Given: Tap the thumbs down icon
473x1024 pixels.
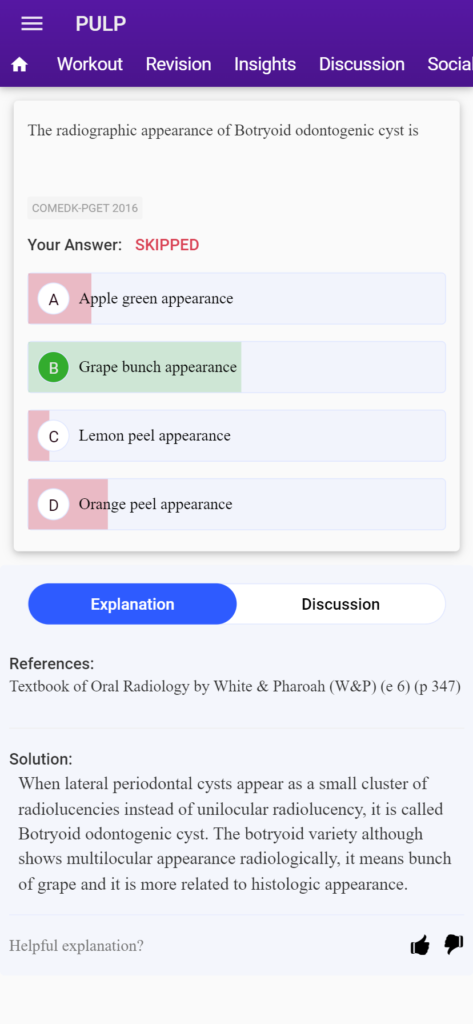Looking at the screenshot, I should pyautogui.click(x=454, y=944).
